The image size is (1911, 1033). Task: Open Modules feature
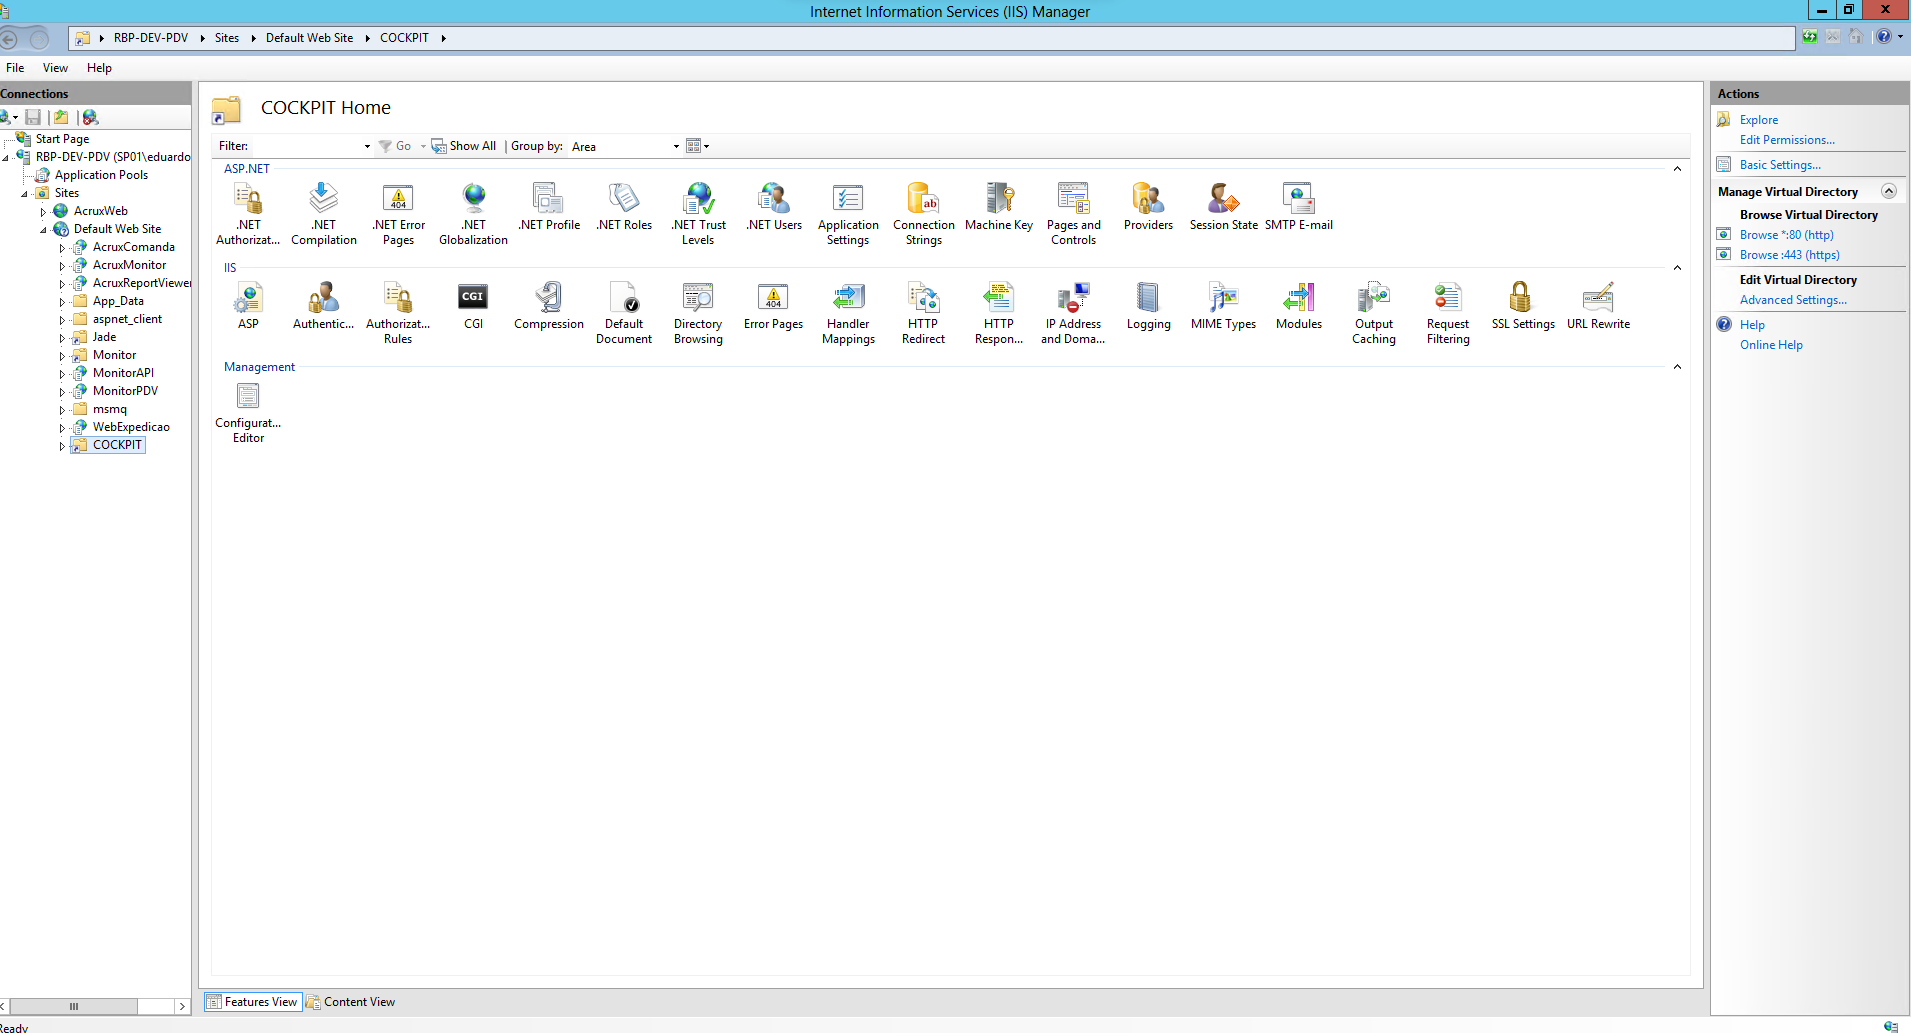pyautogui.click(x=1299, y=306)
